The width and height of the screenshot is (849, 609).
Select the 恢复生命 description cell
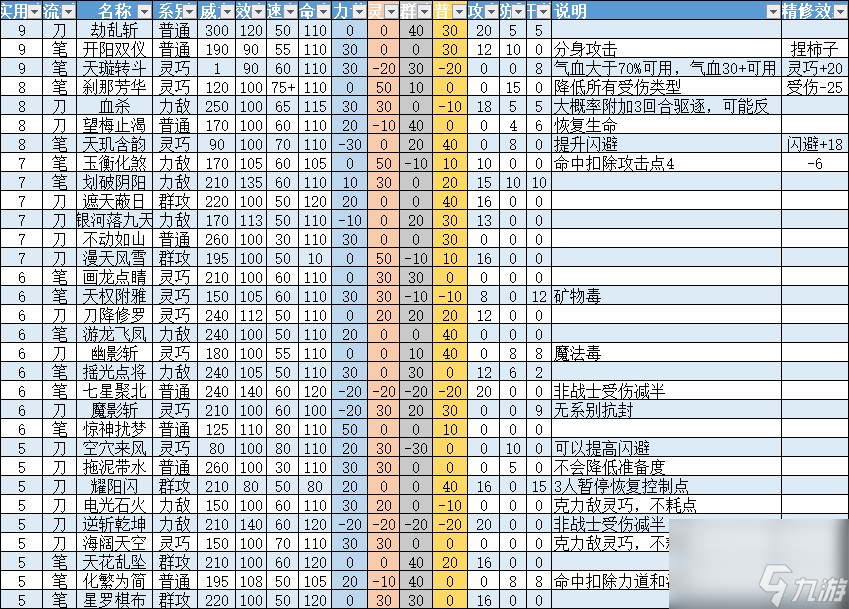[666, 125]
